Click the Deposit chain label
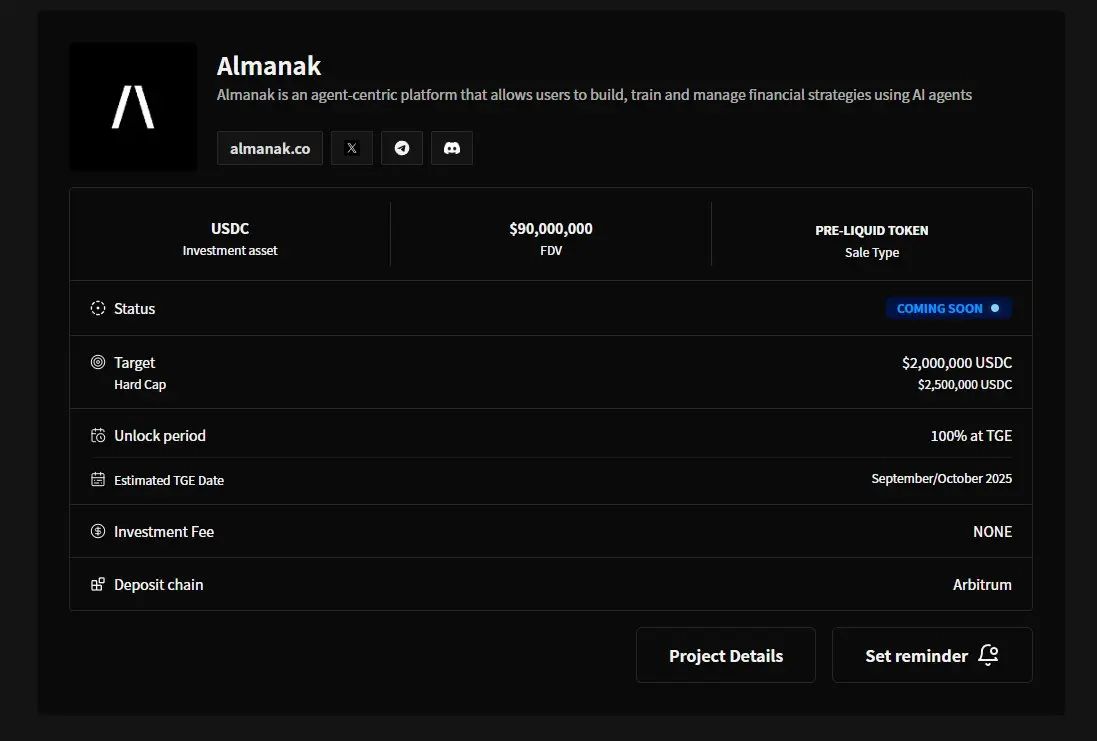Screen dimensions: 1097x741 [x=159, y=584]
